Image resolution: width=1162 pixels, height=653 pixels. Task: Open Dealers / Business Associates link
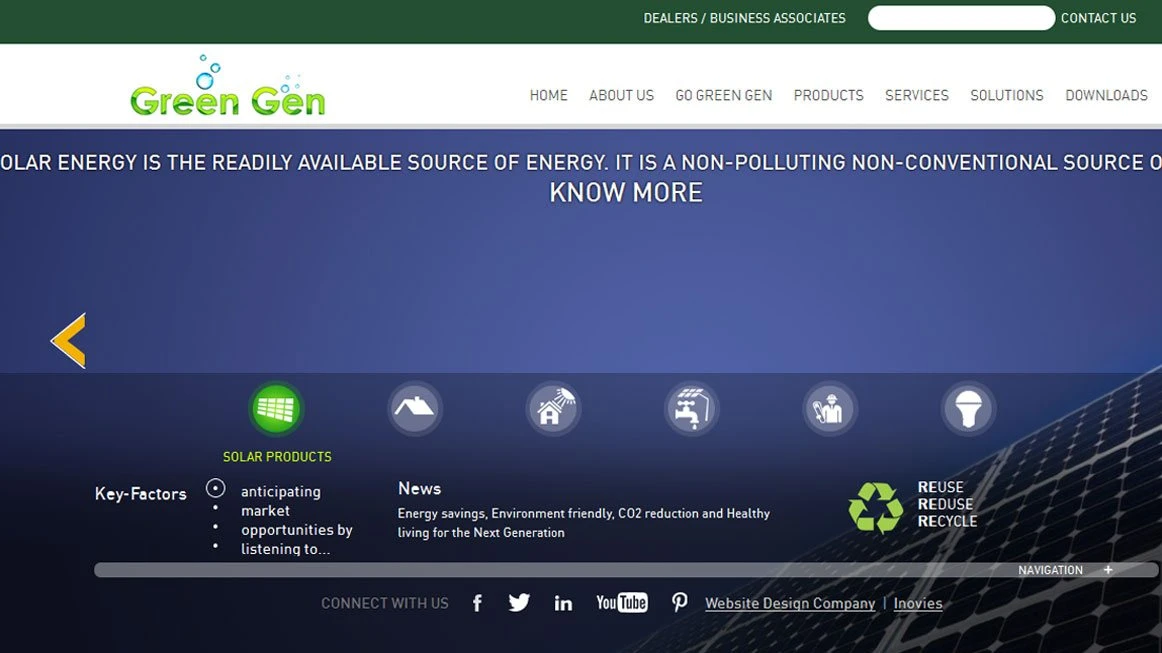744,18
